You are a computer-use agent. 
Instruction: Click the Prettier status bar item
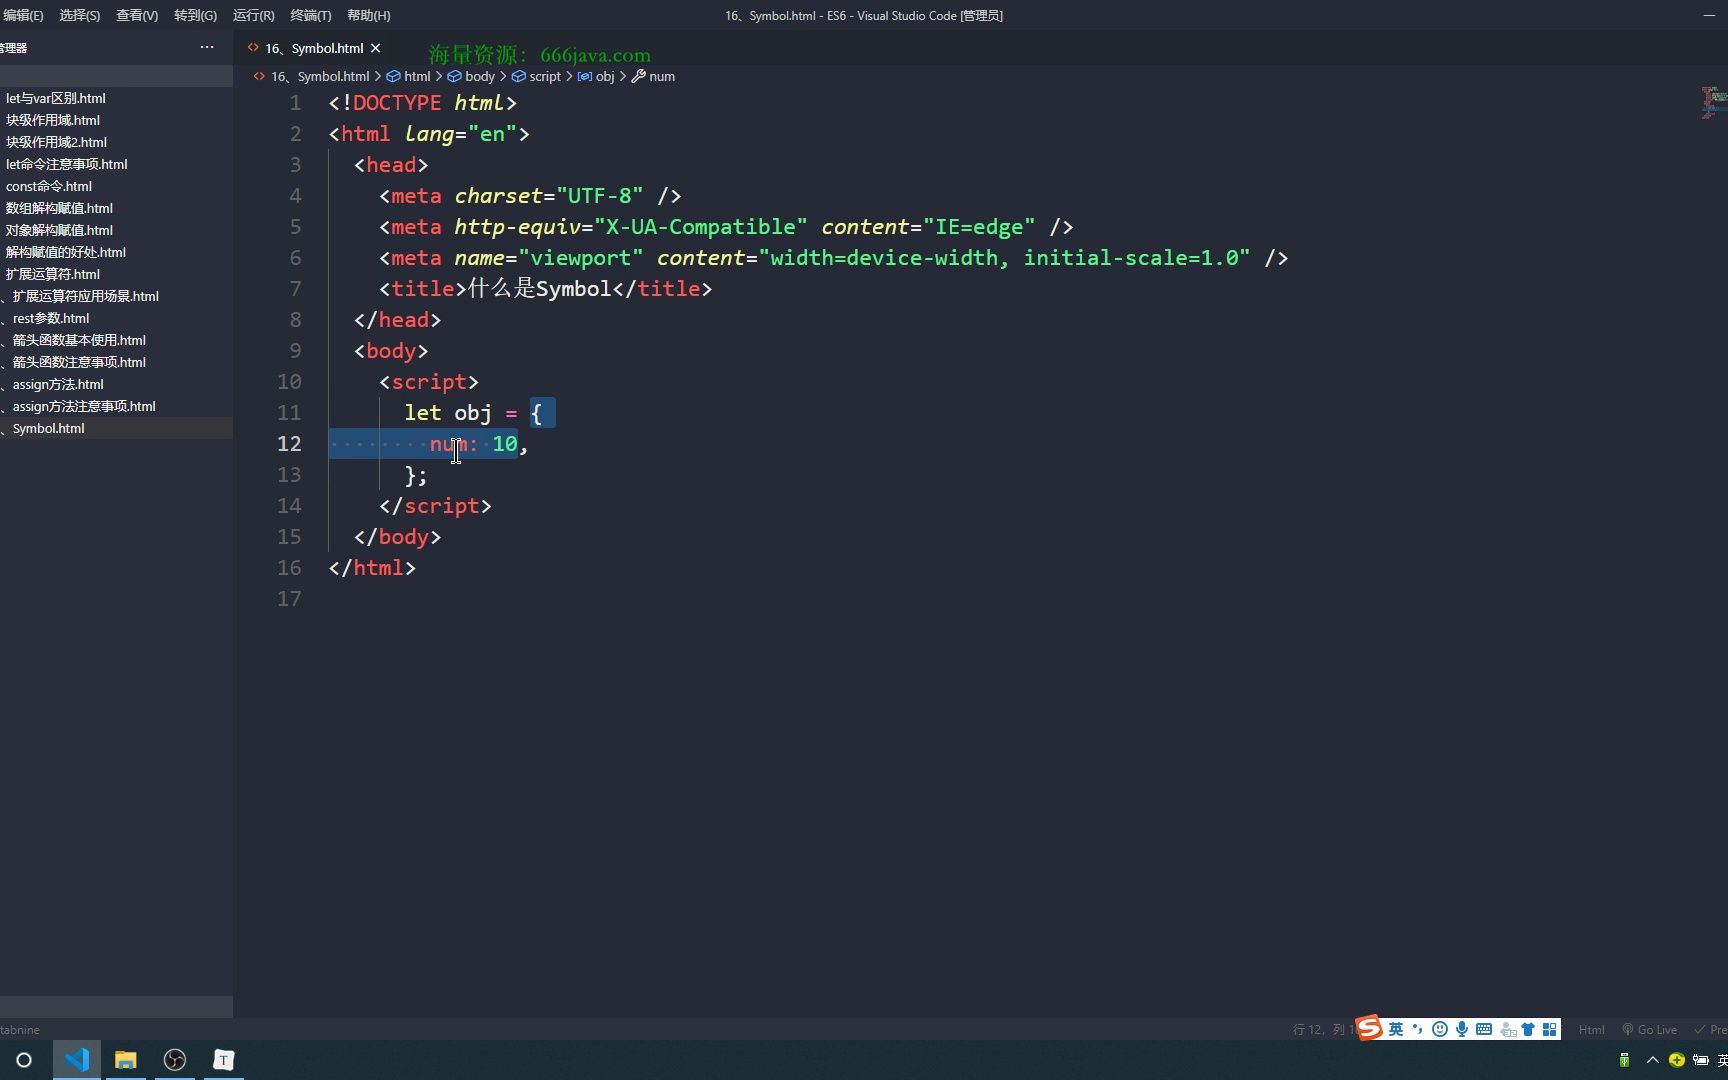[1711, 1029]
